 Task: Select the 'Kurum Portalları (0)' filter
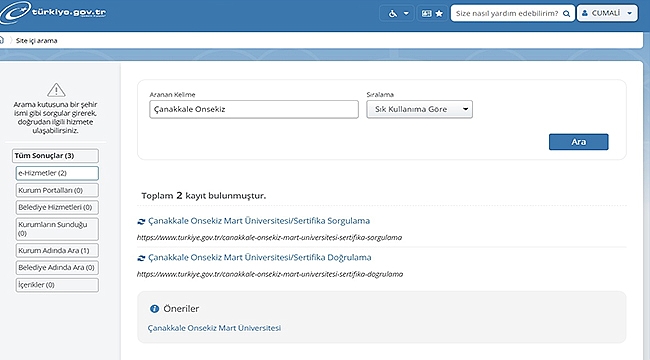pyautogui.click(x=57, y=190)
